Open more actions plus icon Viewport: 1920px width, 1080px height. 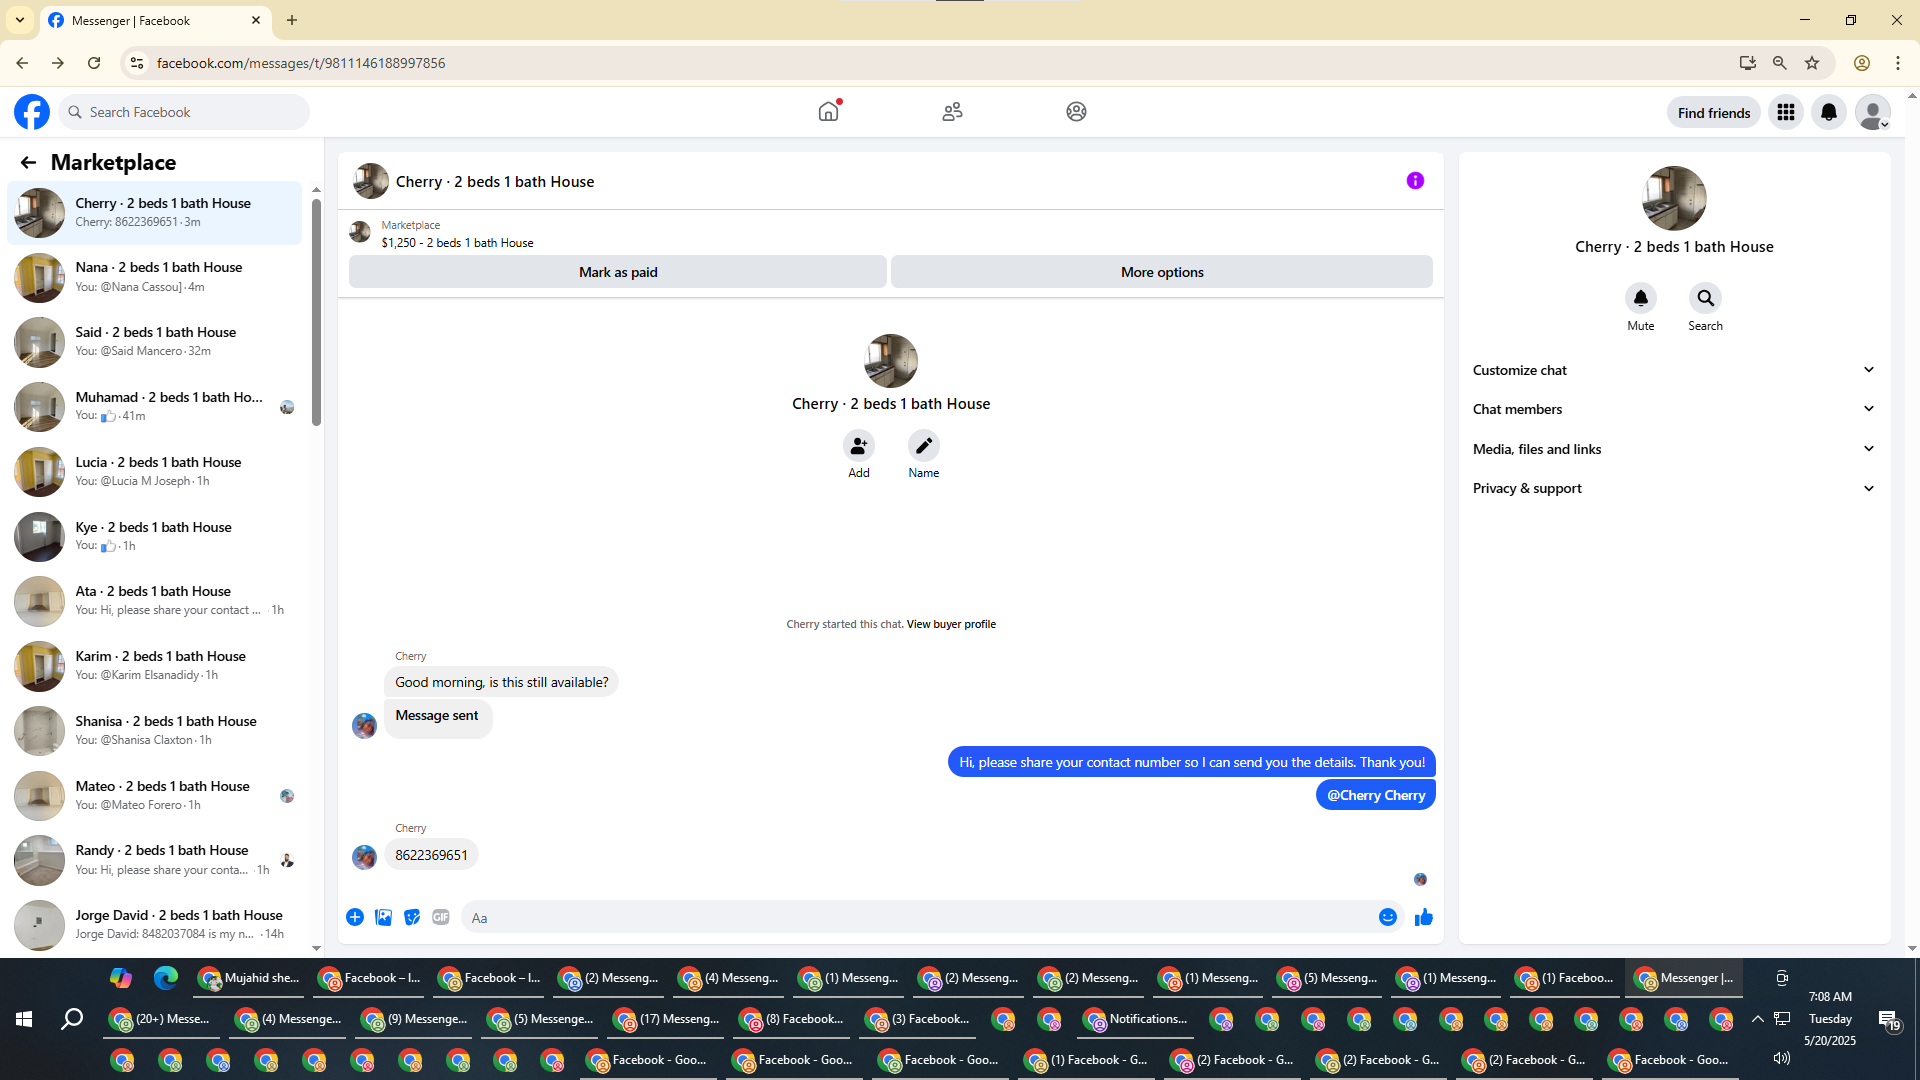(x=355, y=917)
